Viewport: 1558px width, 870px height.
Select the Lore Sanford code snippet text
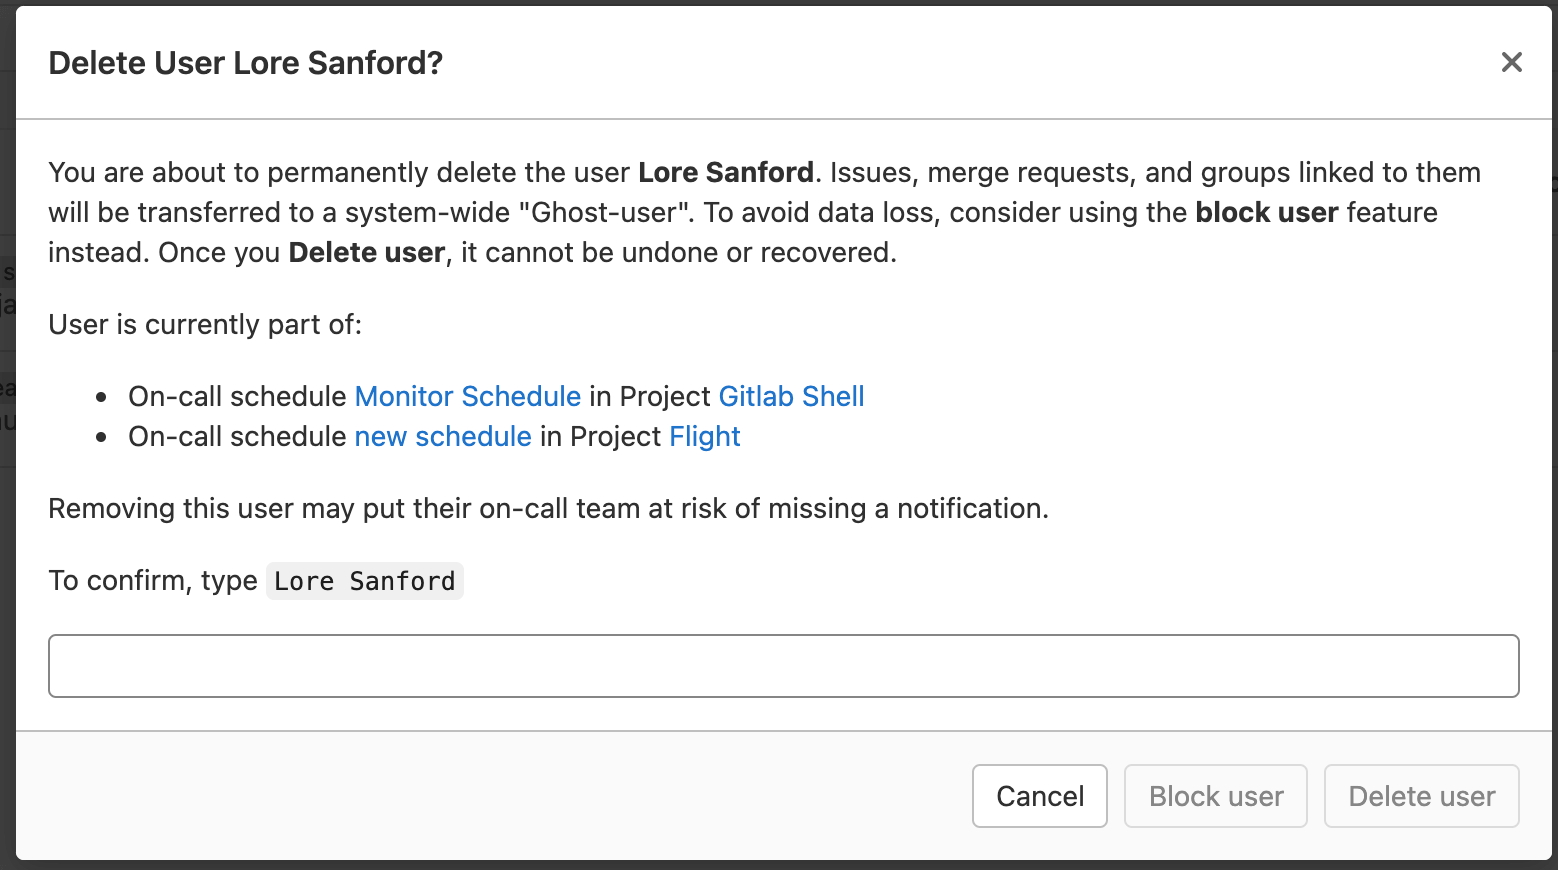(x=364, y=580)
